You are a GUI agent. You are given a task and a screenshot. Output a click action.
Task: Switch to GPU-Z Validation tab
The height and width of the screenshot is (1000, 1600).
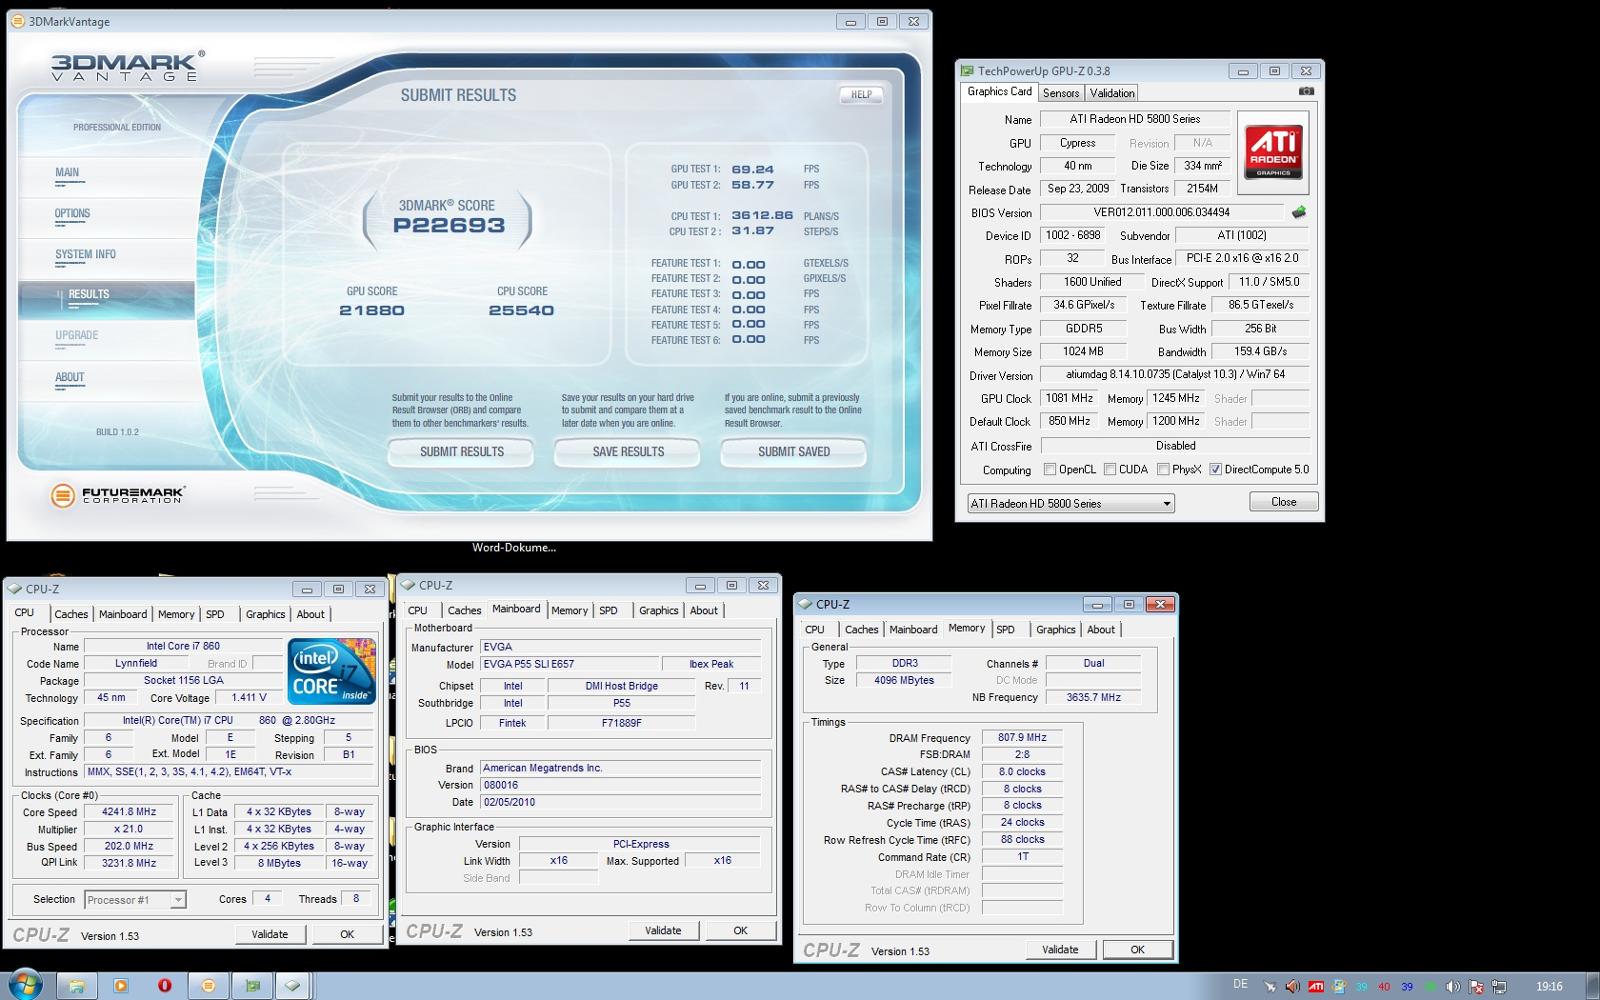[1112, 93]
